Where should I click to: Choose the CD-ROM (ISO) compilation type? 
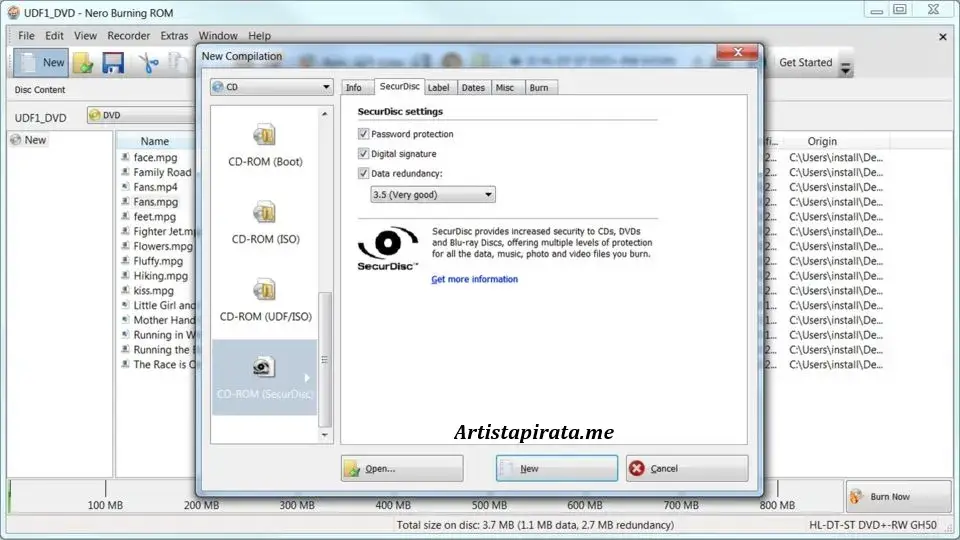click(x=264, y=213)
